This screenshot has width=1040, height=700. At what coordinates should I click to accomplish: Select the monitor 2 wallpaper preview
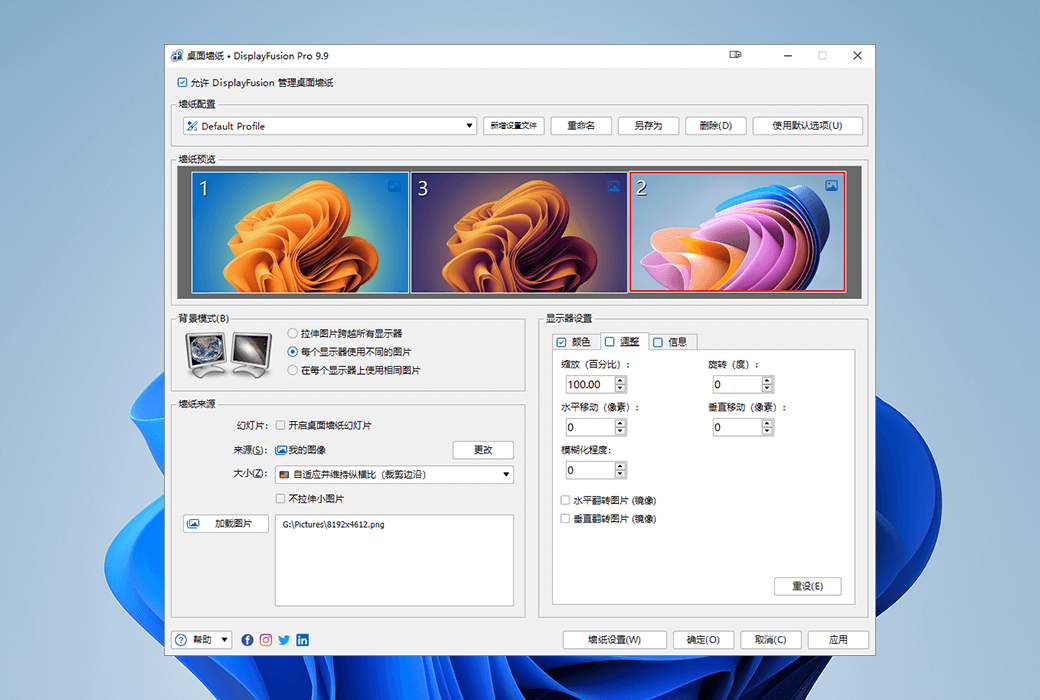[738, 232]
